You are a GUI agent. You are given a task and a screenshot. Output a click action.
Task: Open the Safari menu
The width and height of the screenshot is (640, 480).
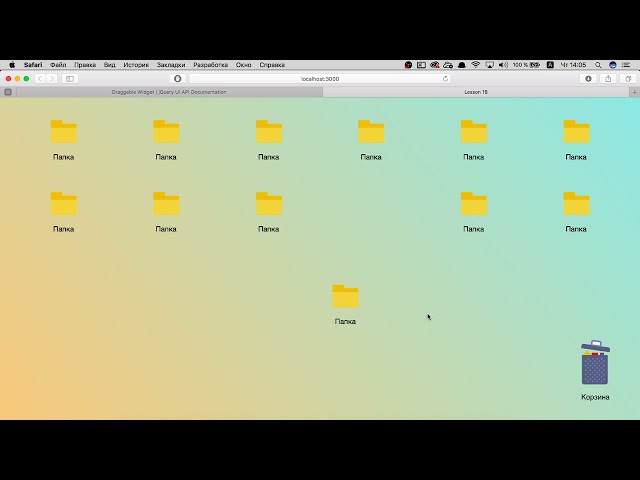pos(33,65)
